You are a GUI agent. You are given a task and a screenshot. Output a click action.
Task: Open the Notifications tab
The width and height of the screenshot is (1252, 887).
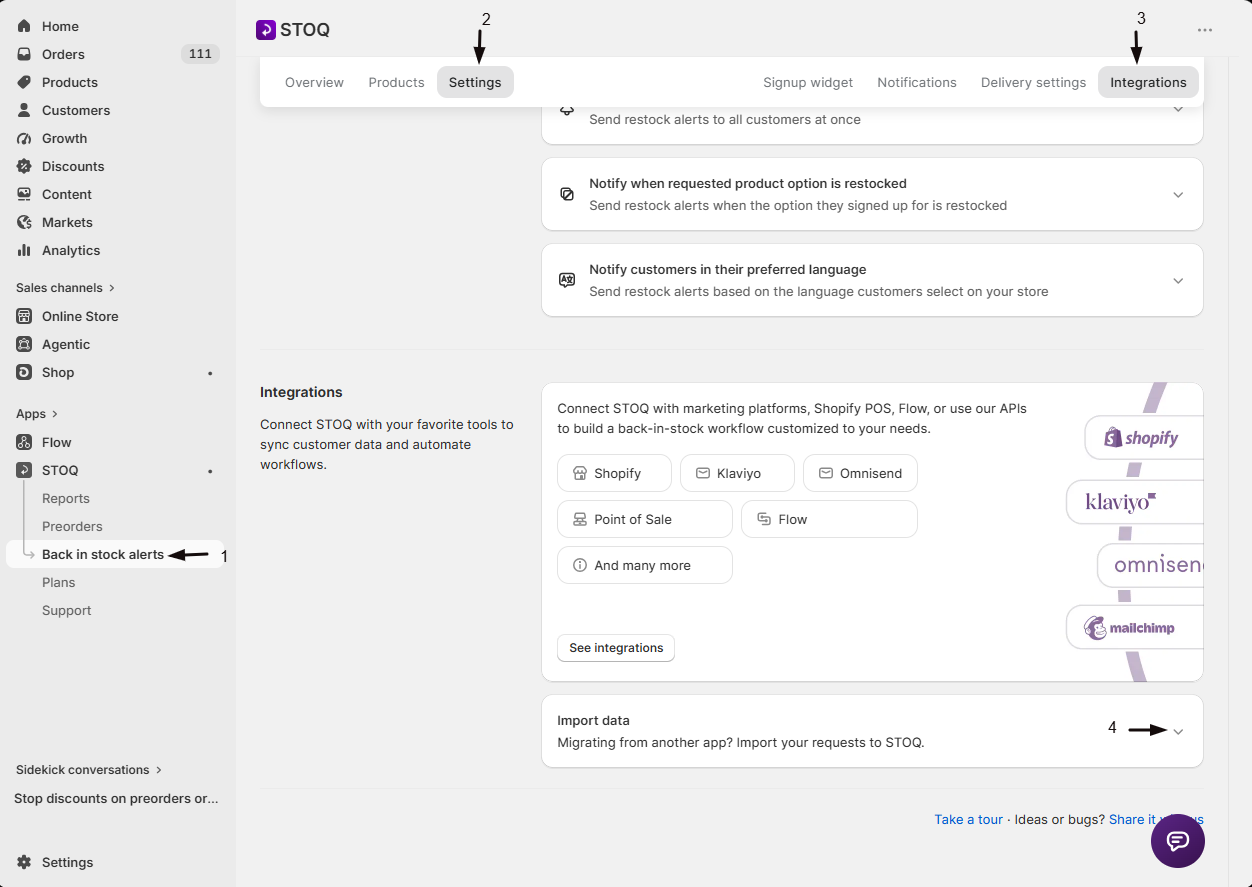click(x=917, y=82)
